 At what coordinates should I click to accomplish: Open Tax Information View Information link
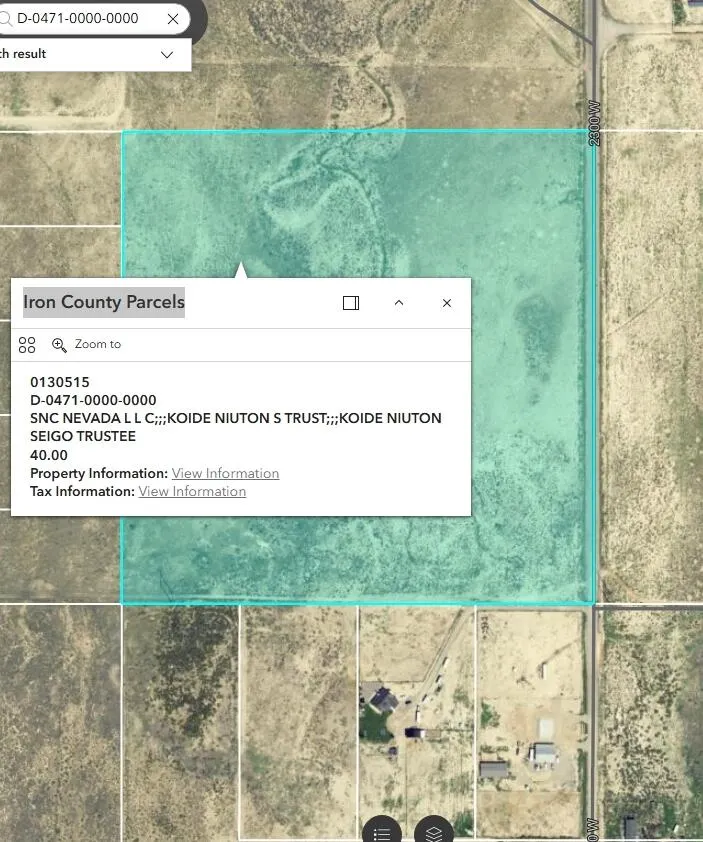tap(192, 491)
